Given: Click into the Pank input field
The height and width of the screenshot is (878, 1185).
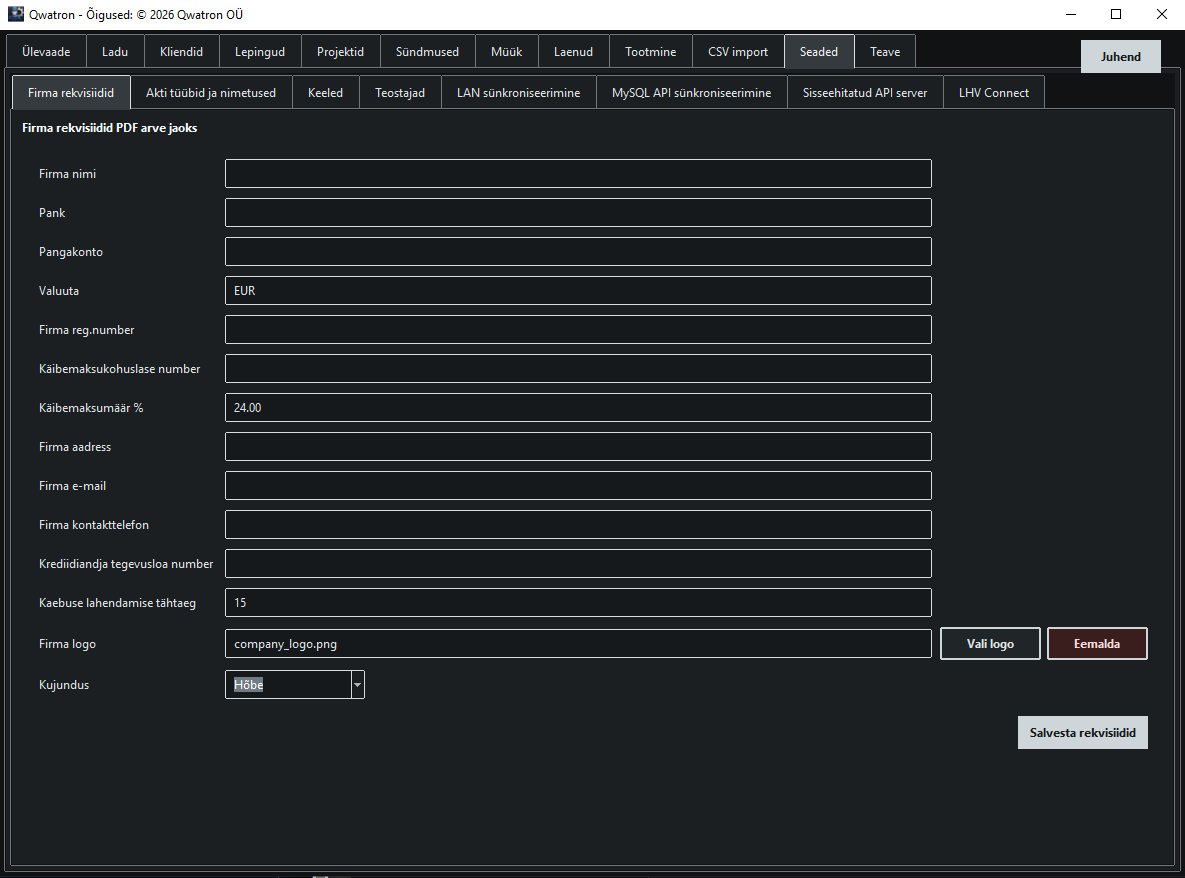Looking at the screenshot, I should click(578, 212).
